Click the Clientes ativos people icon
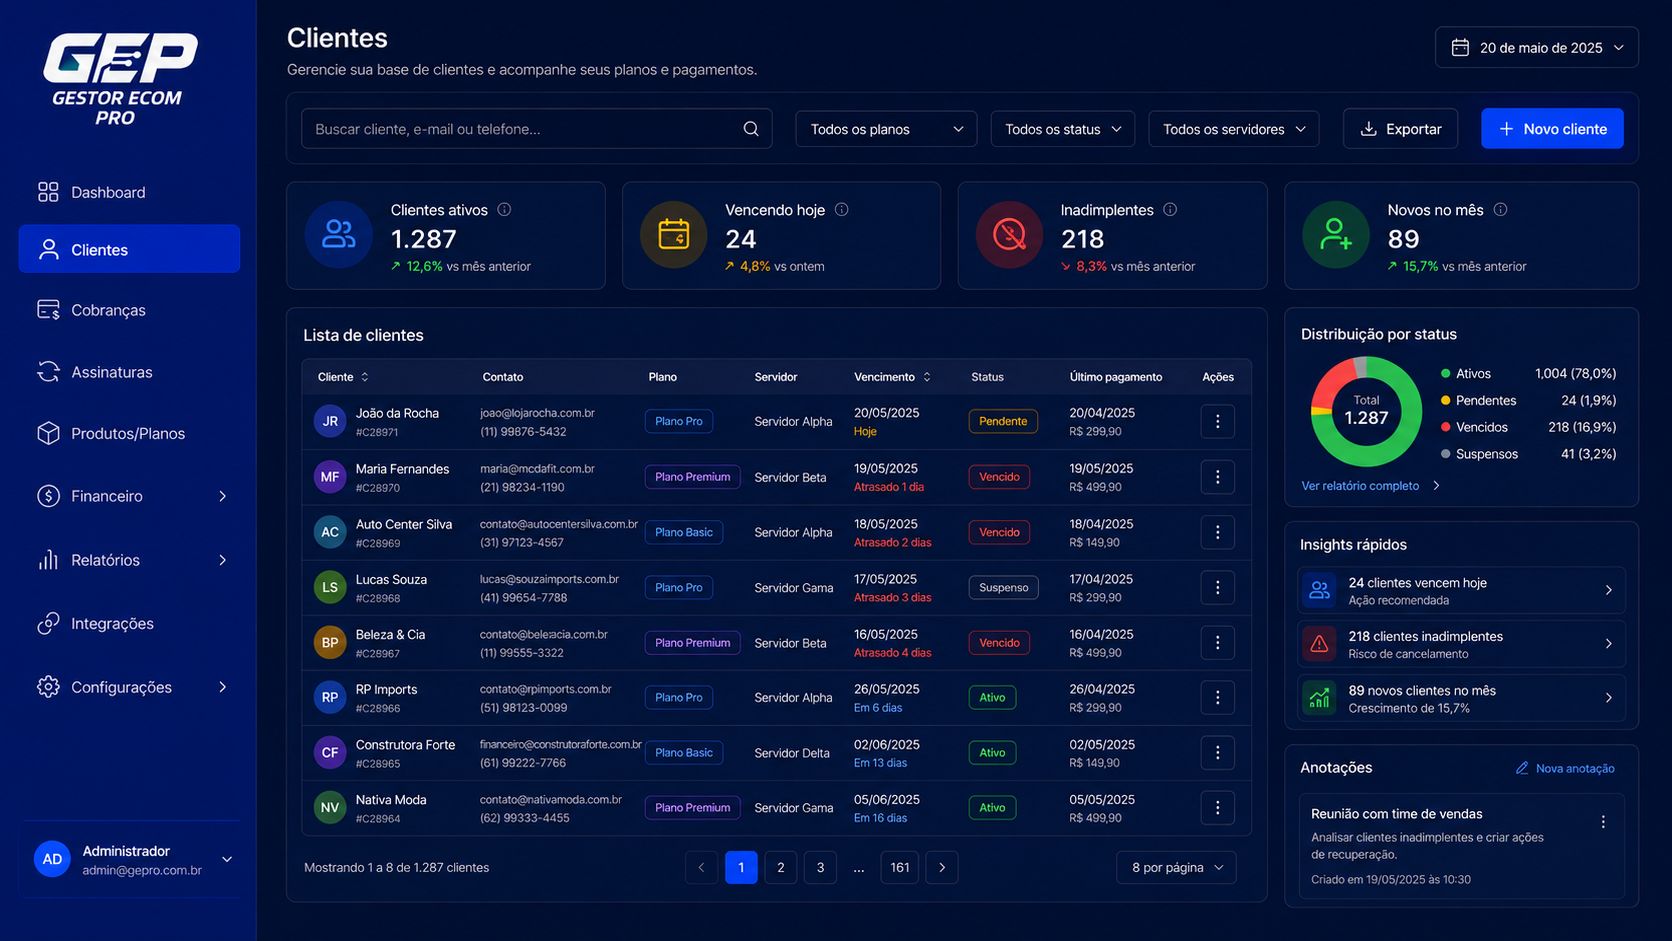 (339, 235)
